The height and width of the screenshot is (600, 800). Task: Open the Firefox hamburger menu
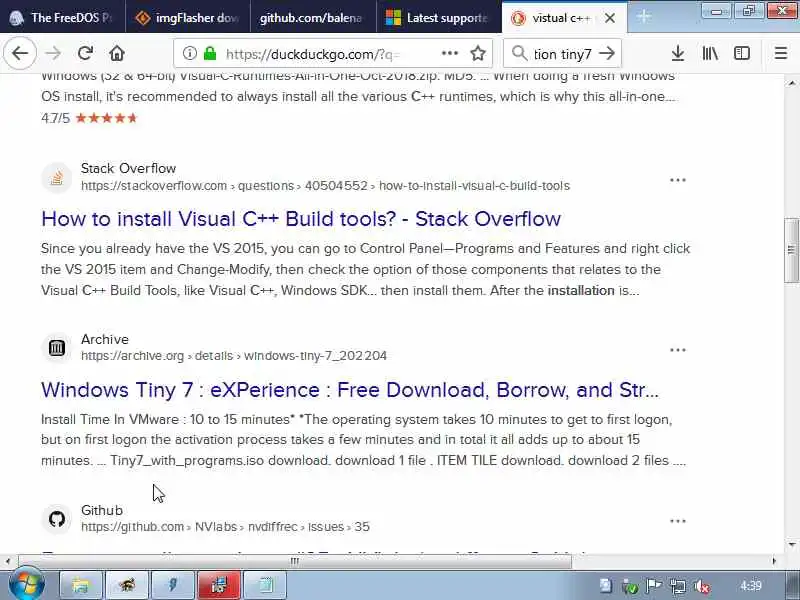[781, 53]
